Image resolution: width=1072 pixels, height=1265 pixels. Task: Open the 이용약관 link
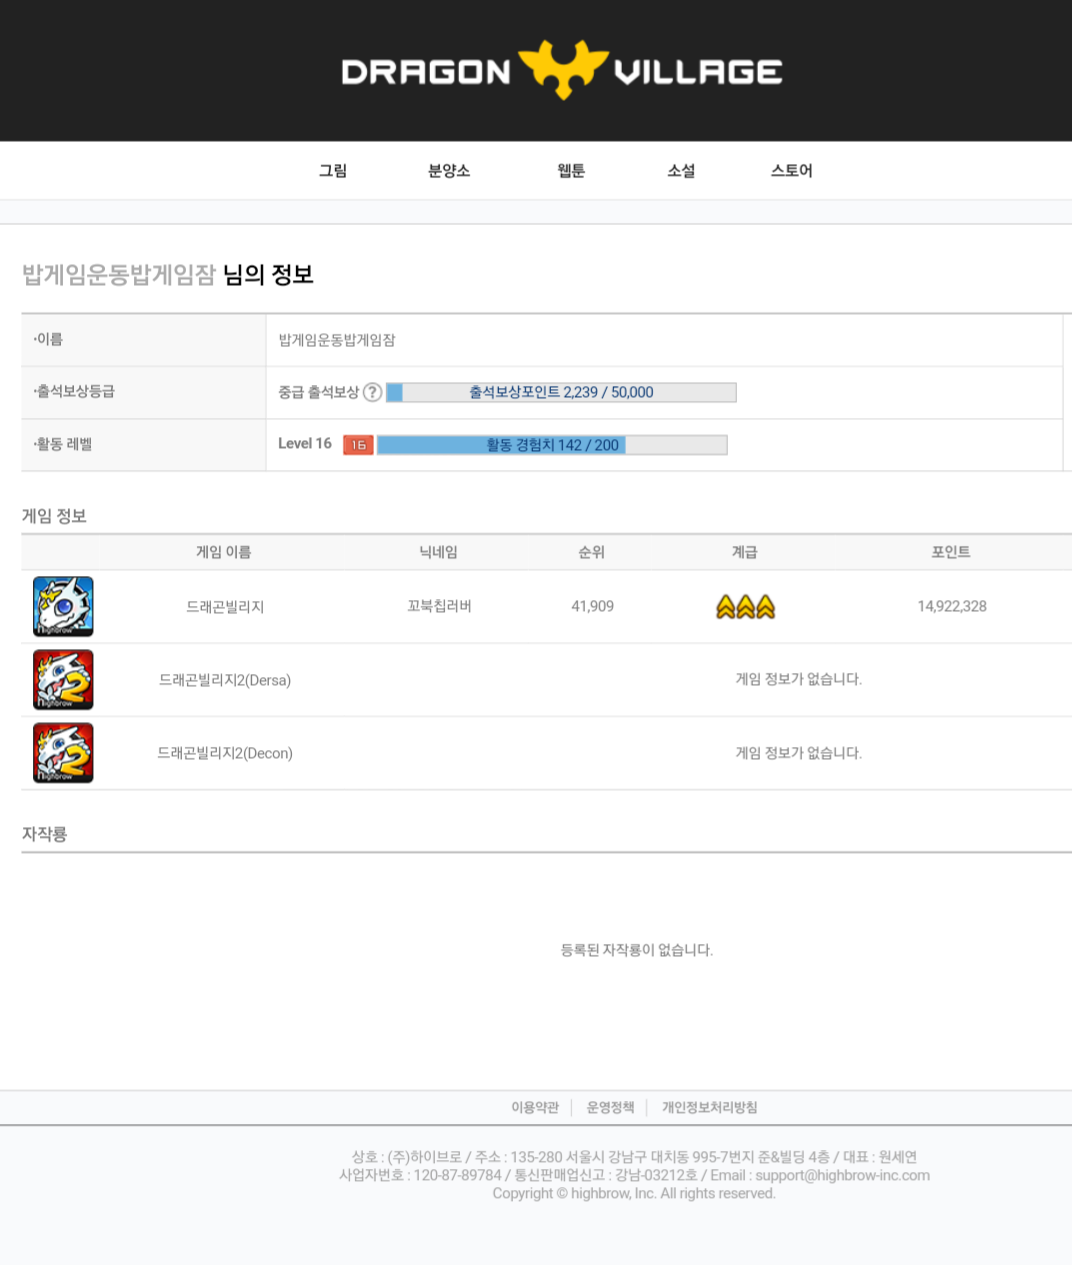coord(535,1107)
